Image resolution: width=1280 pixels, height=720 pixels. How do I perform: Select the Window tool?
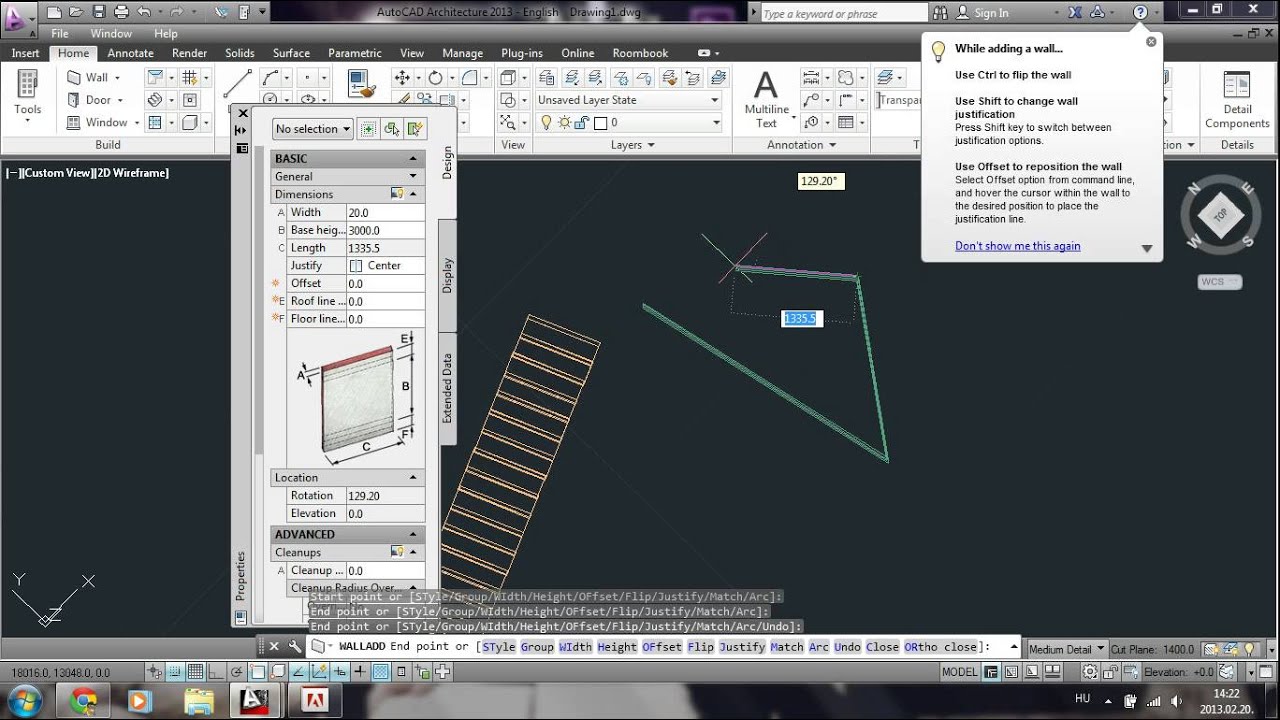(96, 122)
